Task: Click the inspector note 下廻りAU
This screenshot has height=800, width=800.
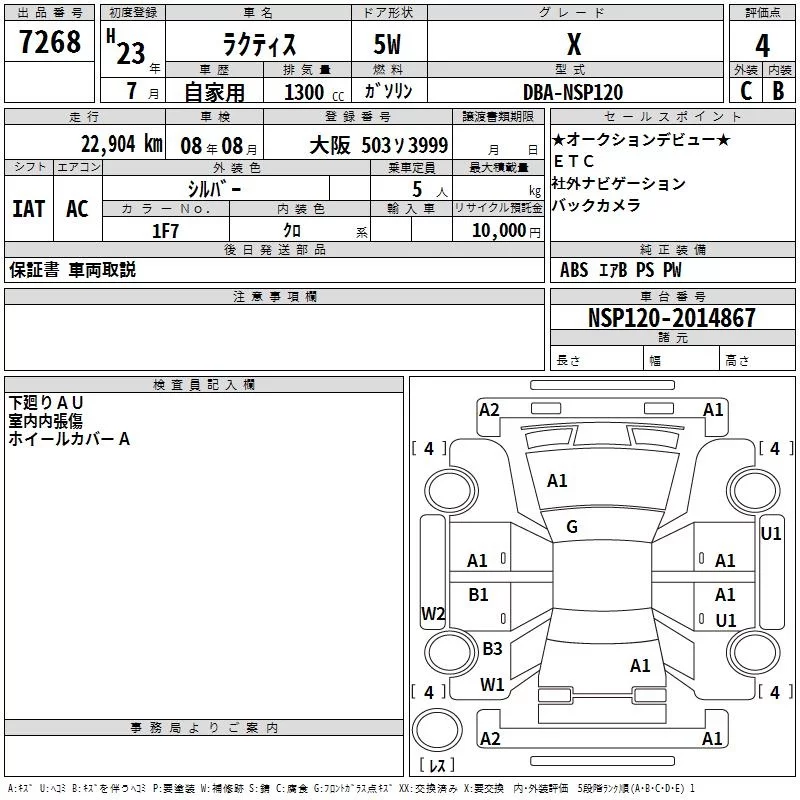Action: tap(46, 403)
